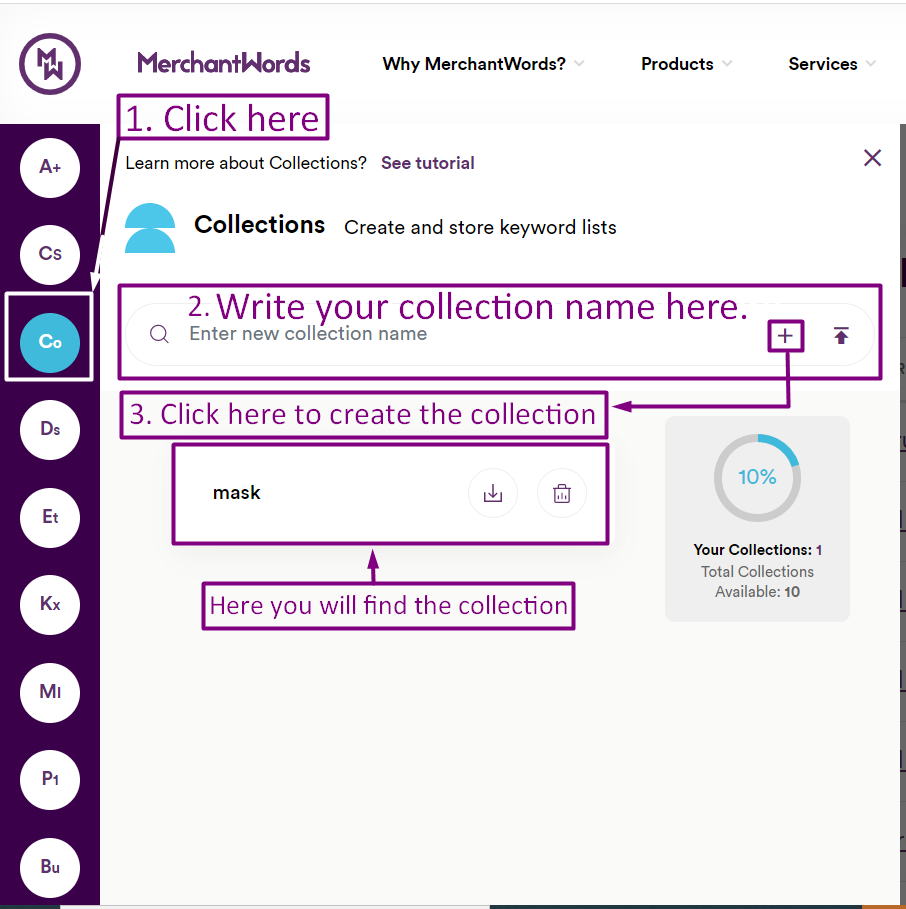
Task: Open the mask collection row
Action: click(391, 494)
